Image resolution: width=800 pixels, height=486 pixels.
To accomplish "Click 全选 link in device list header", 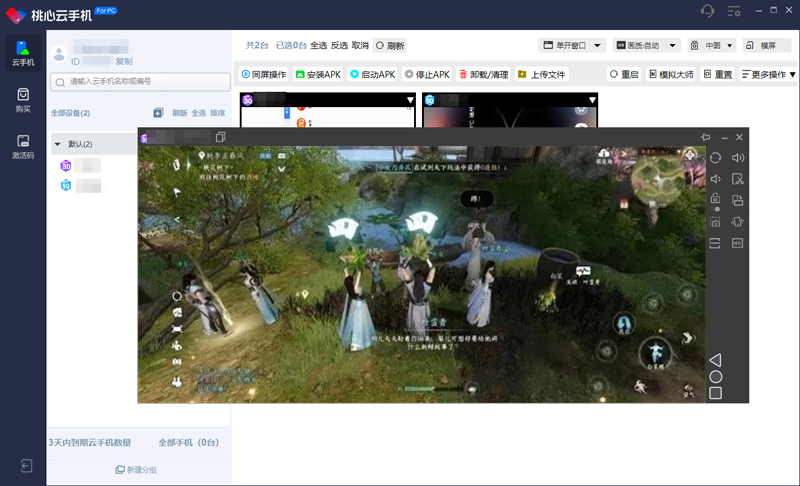I will 198,113.
